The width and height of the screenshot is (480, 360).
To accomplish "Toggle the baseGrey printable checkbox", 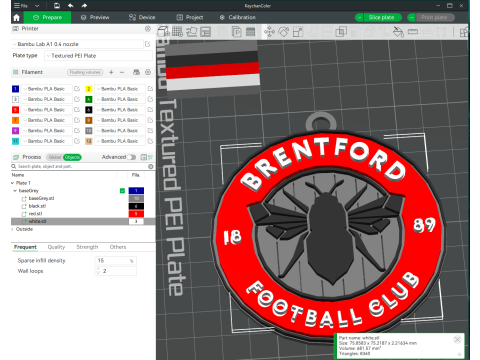I will (122, 191).
